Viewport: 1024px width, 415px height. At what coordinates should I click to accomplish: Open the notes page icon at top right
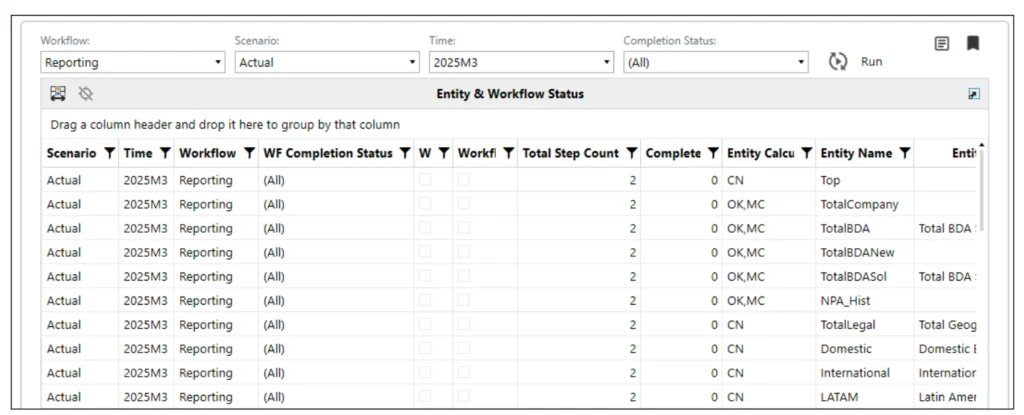click(x=941, y=44)
